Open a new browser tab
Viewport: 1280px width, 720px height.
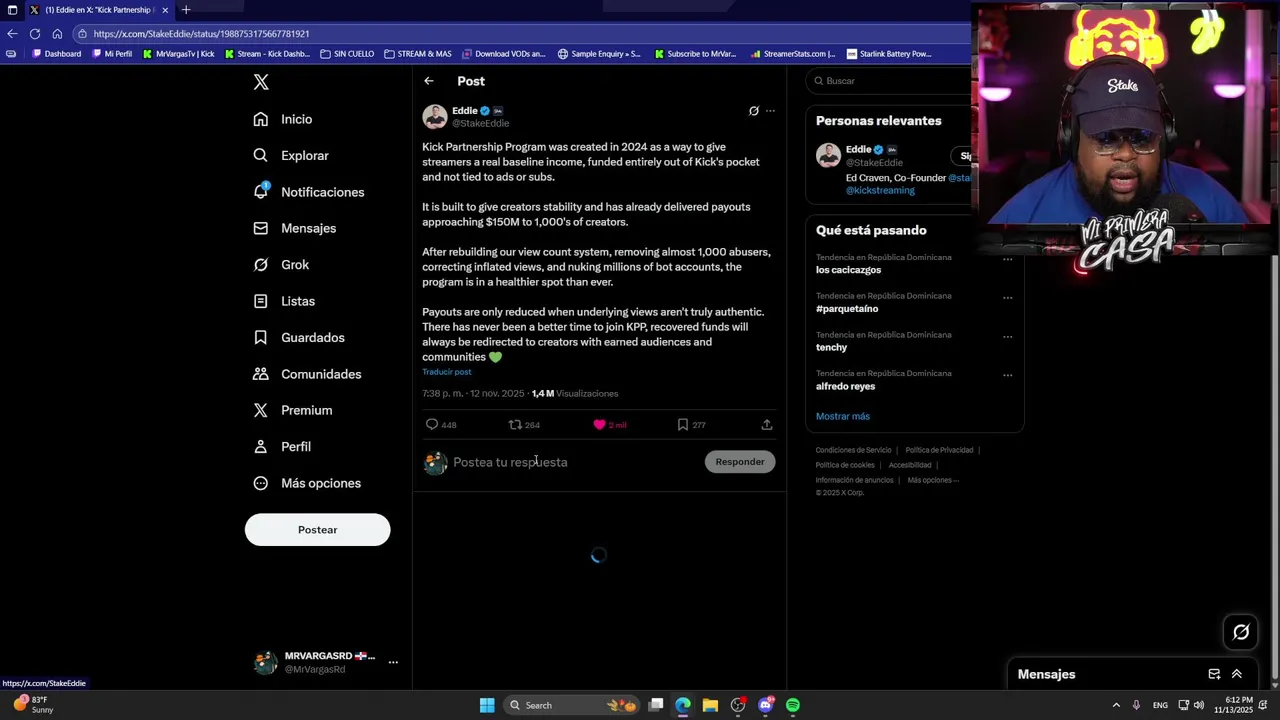pos(186,10)
